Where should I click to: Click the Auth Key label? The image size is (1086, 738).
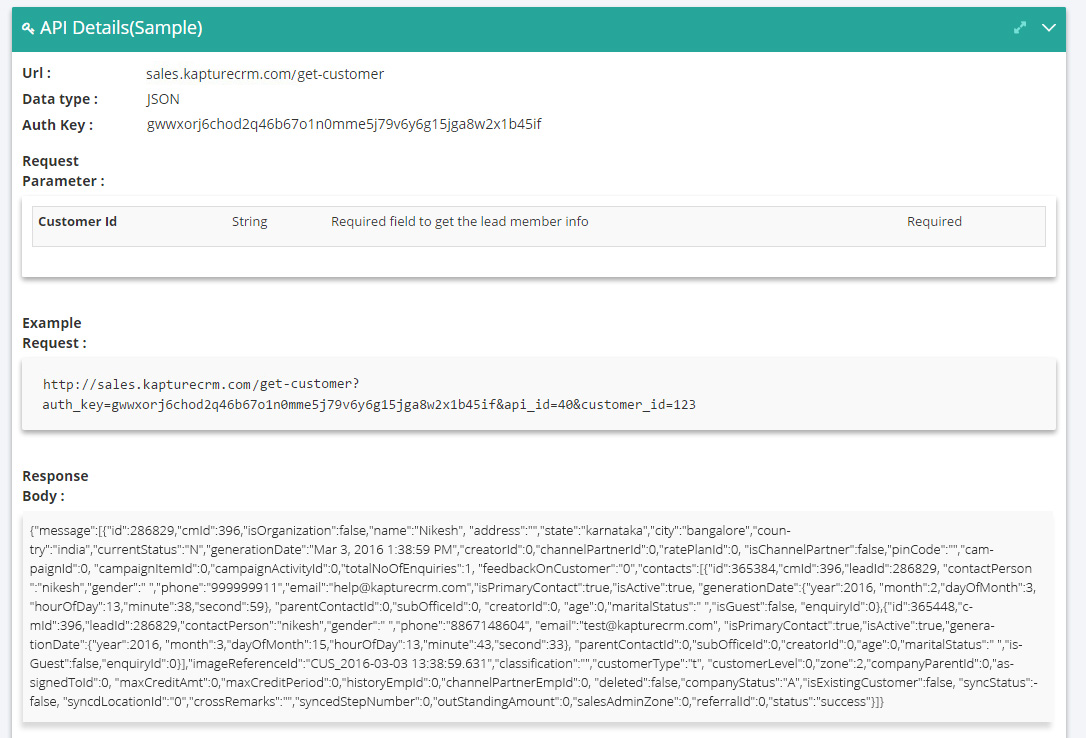[57, 125]
